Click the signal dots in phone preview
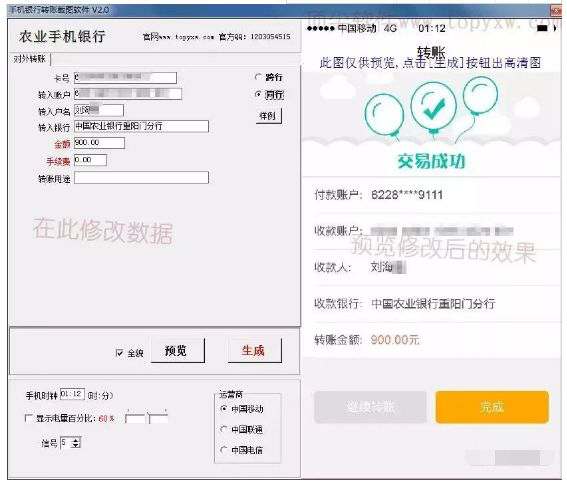This screenshot has height=484, width=567. [x=320, y=29]
